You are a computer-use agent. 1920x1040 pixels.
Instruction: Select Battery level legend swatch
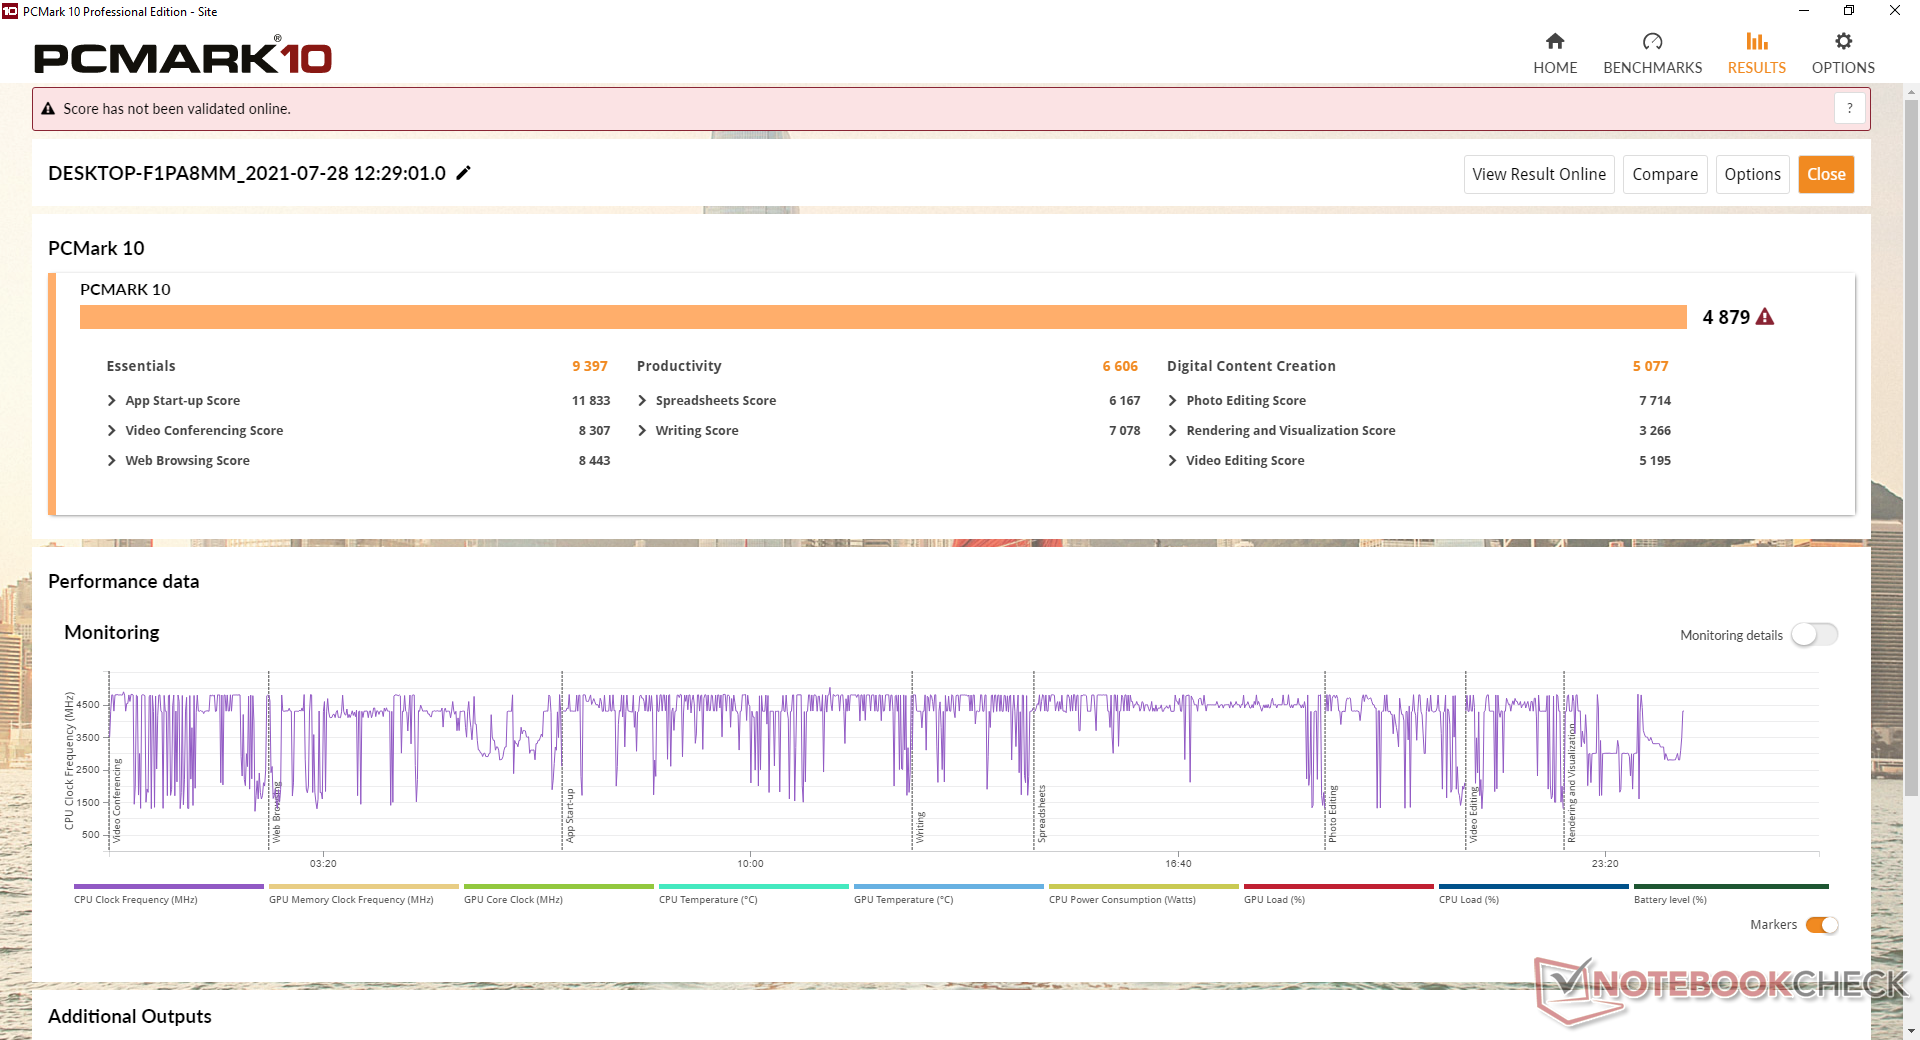[x=1731, y=887]
